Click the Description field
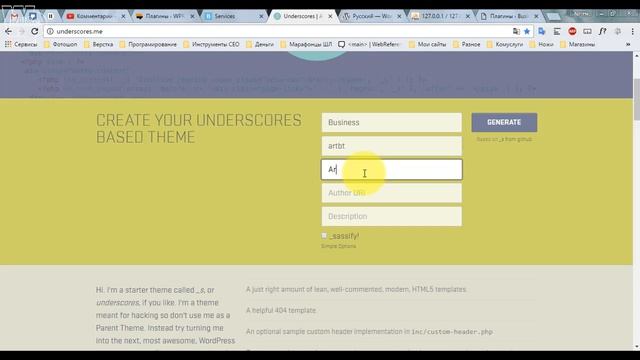640x360 pixels. click(391, 216)
